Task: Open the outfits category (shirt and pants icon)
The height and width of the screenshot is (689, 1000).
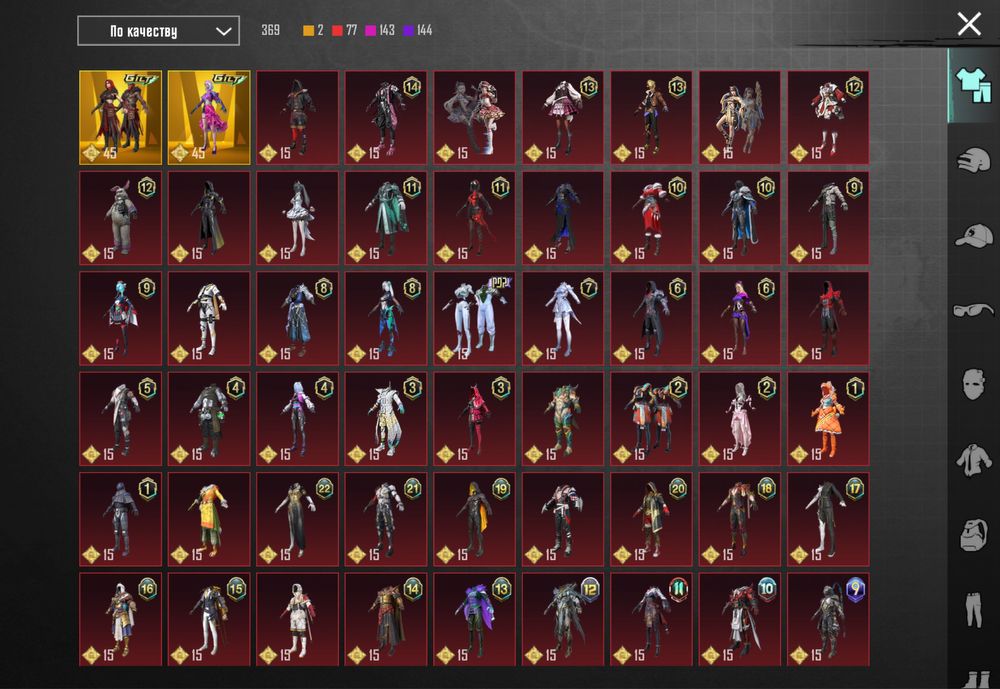Action: pyautogui.click(x=973, y=85)
